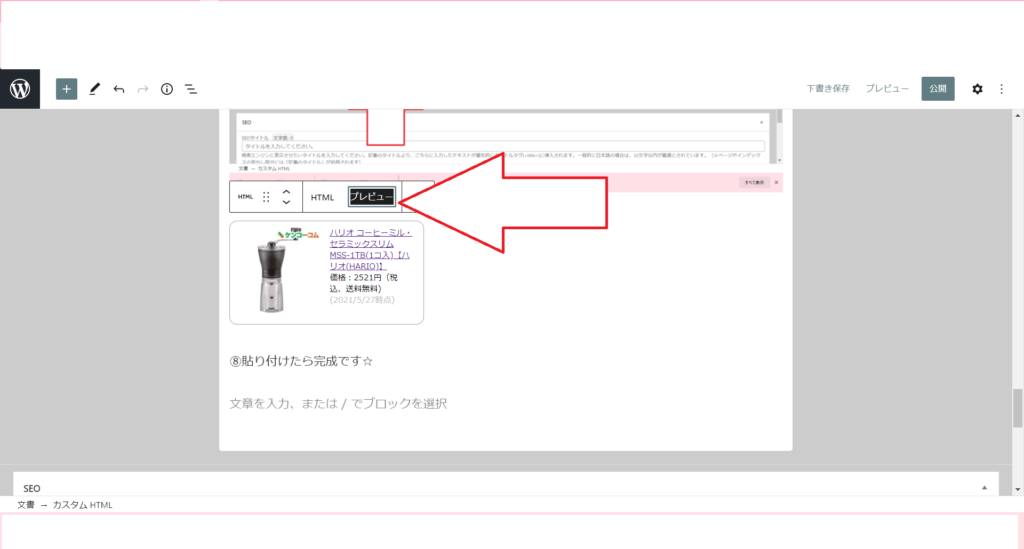1024x549 pixels.
Task: Grab the block drag handle
Action: [x=266, y=196]
